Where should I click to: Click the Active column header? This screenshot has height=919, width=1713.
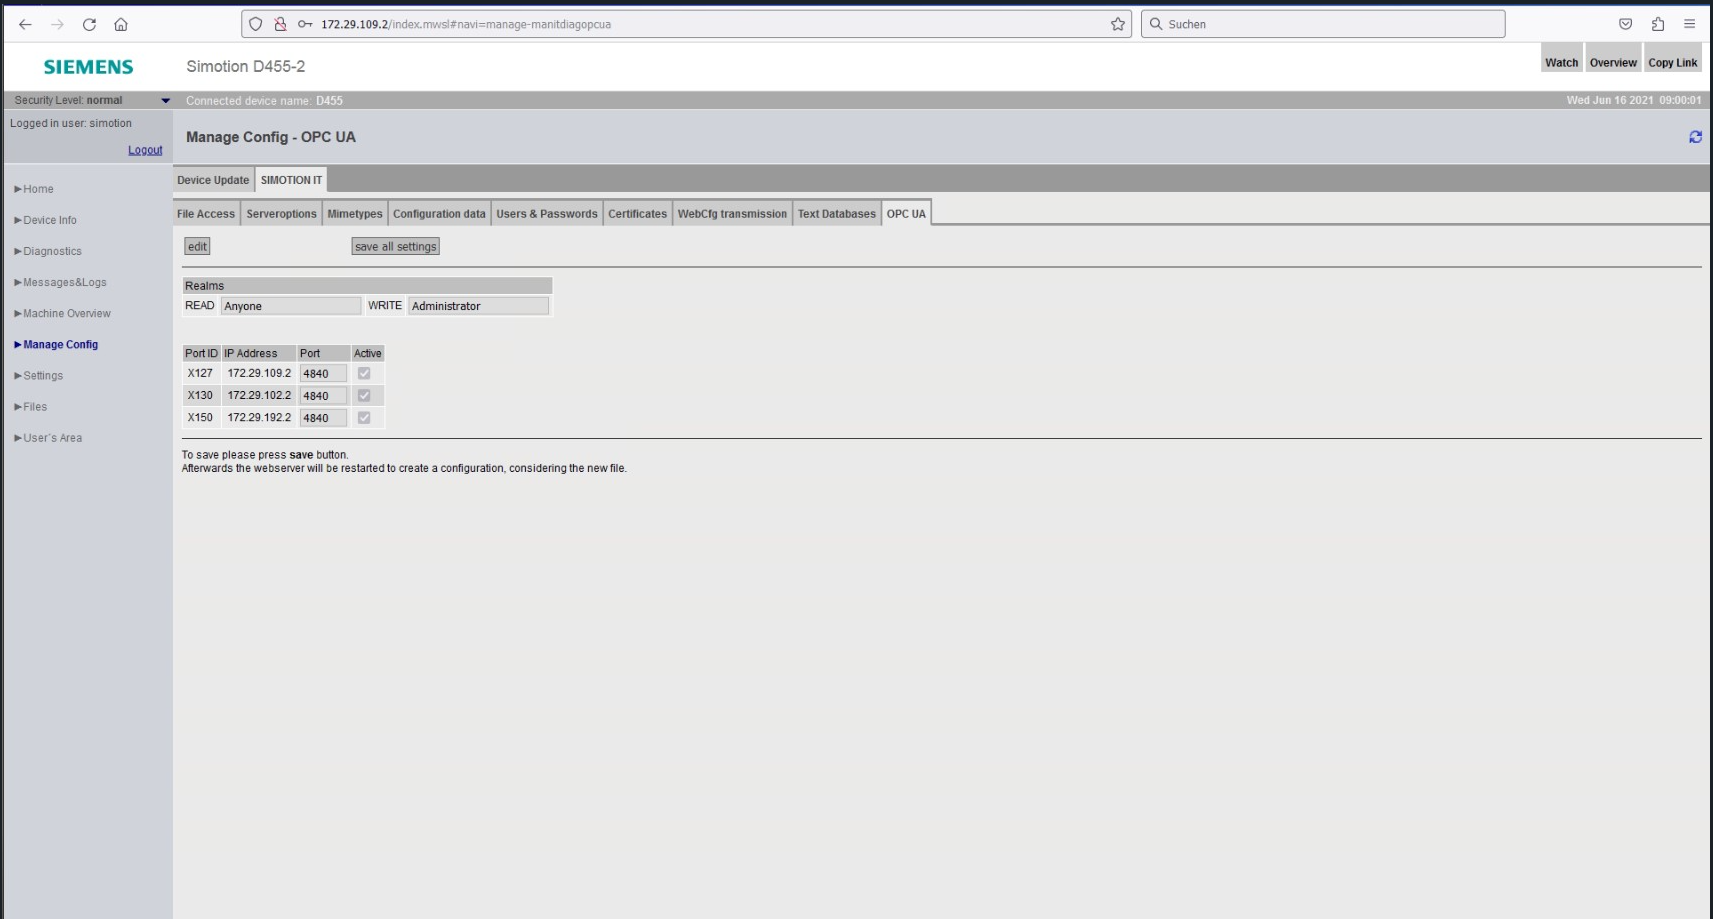[x=367, y=353]
